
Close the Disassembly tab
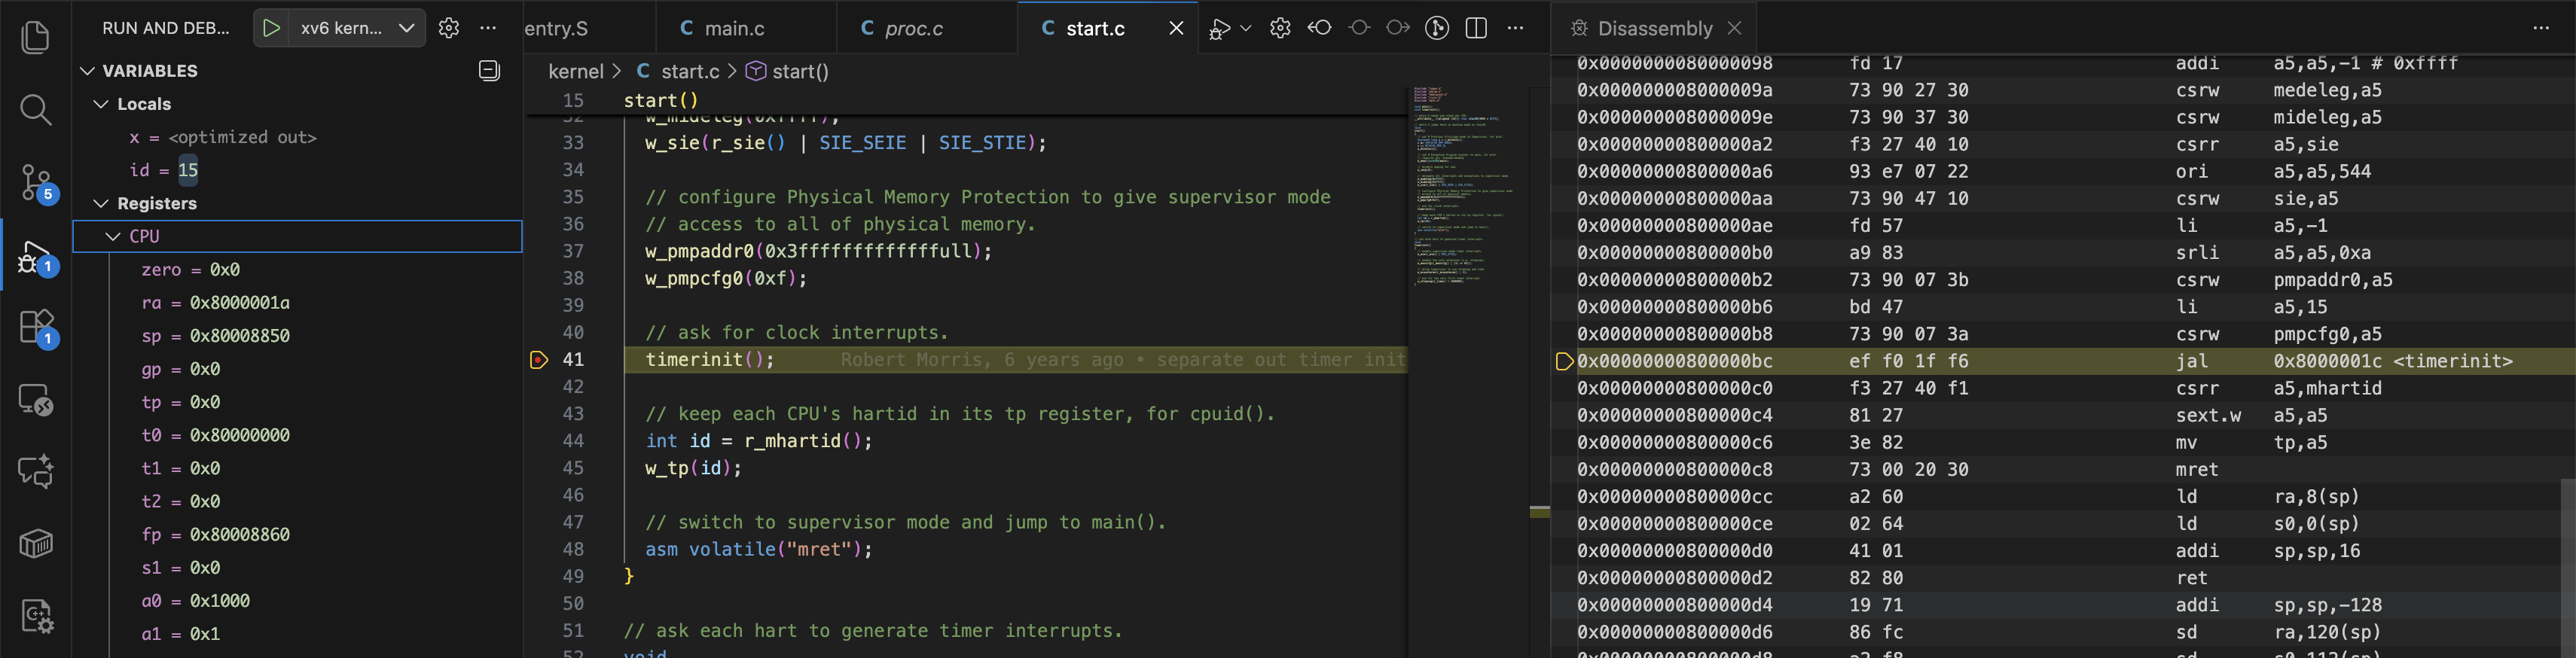pyautogui.click(x=1735, y=28)
